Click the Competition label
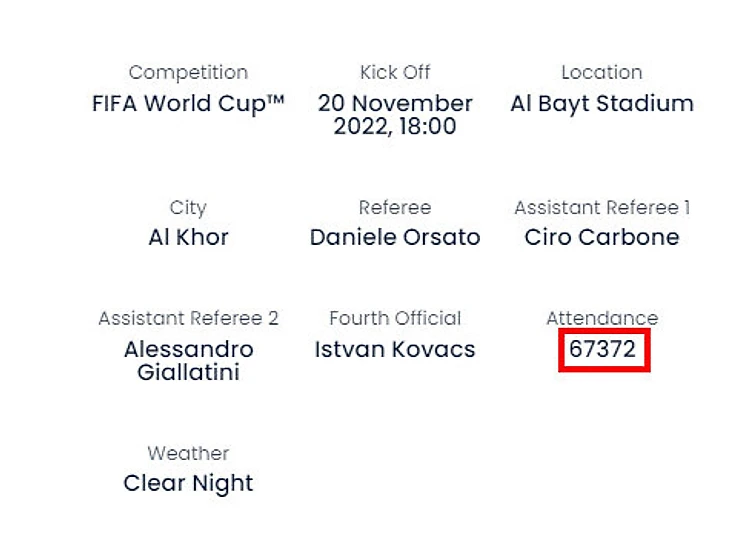 pos(188,72)
